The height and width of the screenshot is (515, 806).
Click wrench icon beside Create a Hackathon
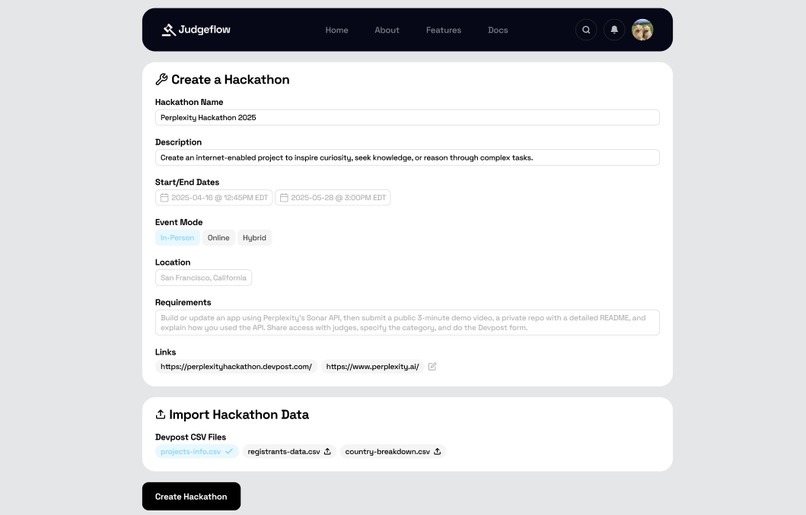coord(161,79)
